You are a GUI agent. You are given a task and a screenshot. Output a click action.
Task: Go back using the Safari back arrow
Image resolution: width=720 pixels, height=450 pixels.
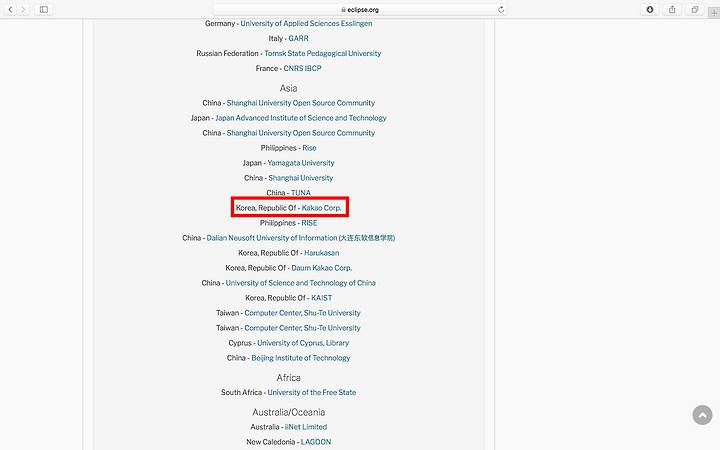click(x=10, y=9)
